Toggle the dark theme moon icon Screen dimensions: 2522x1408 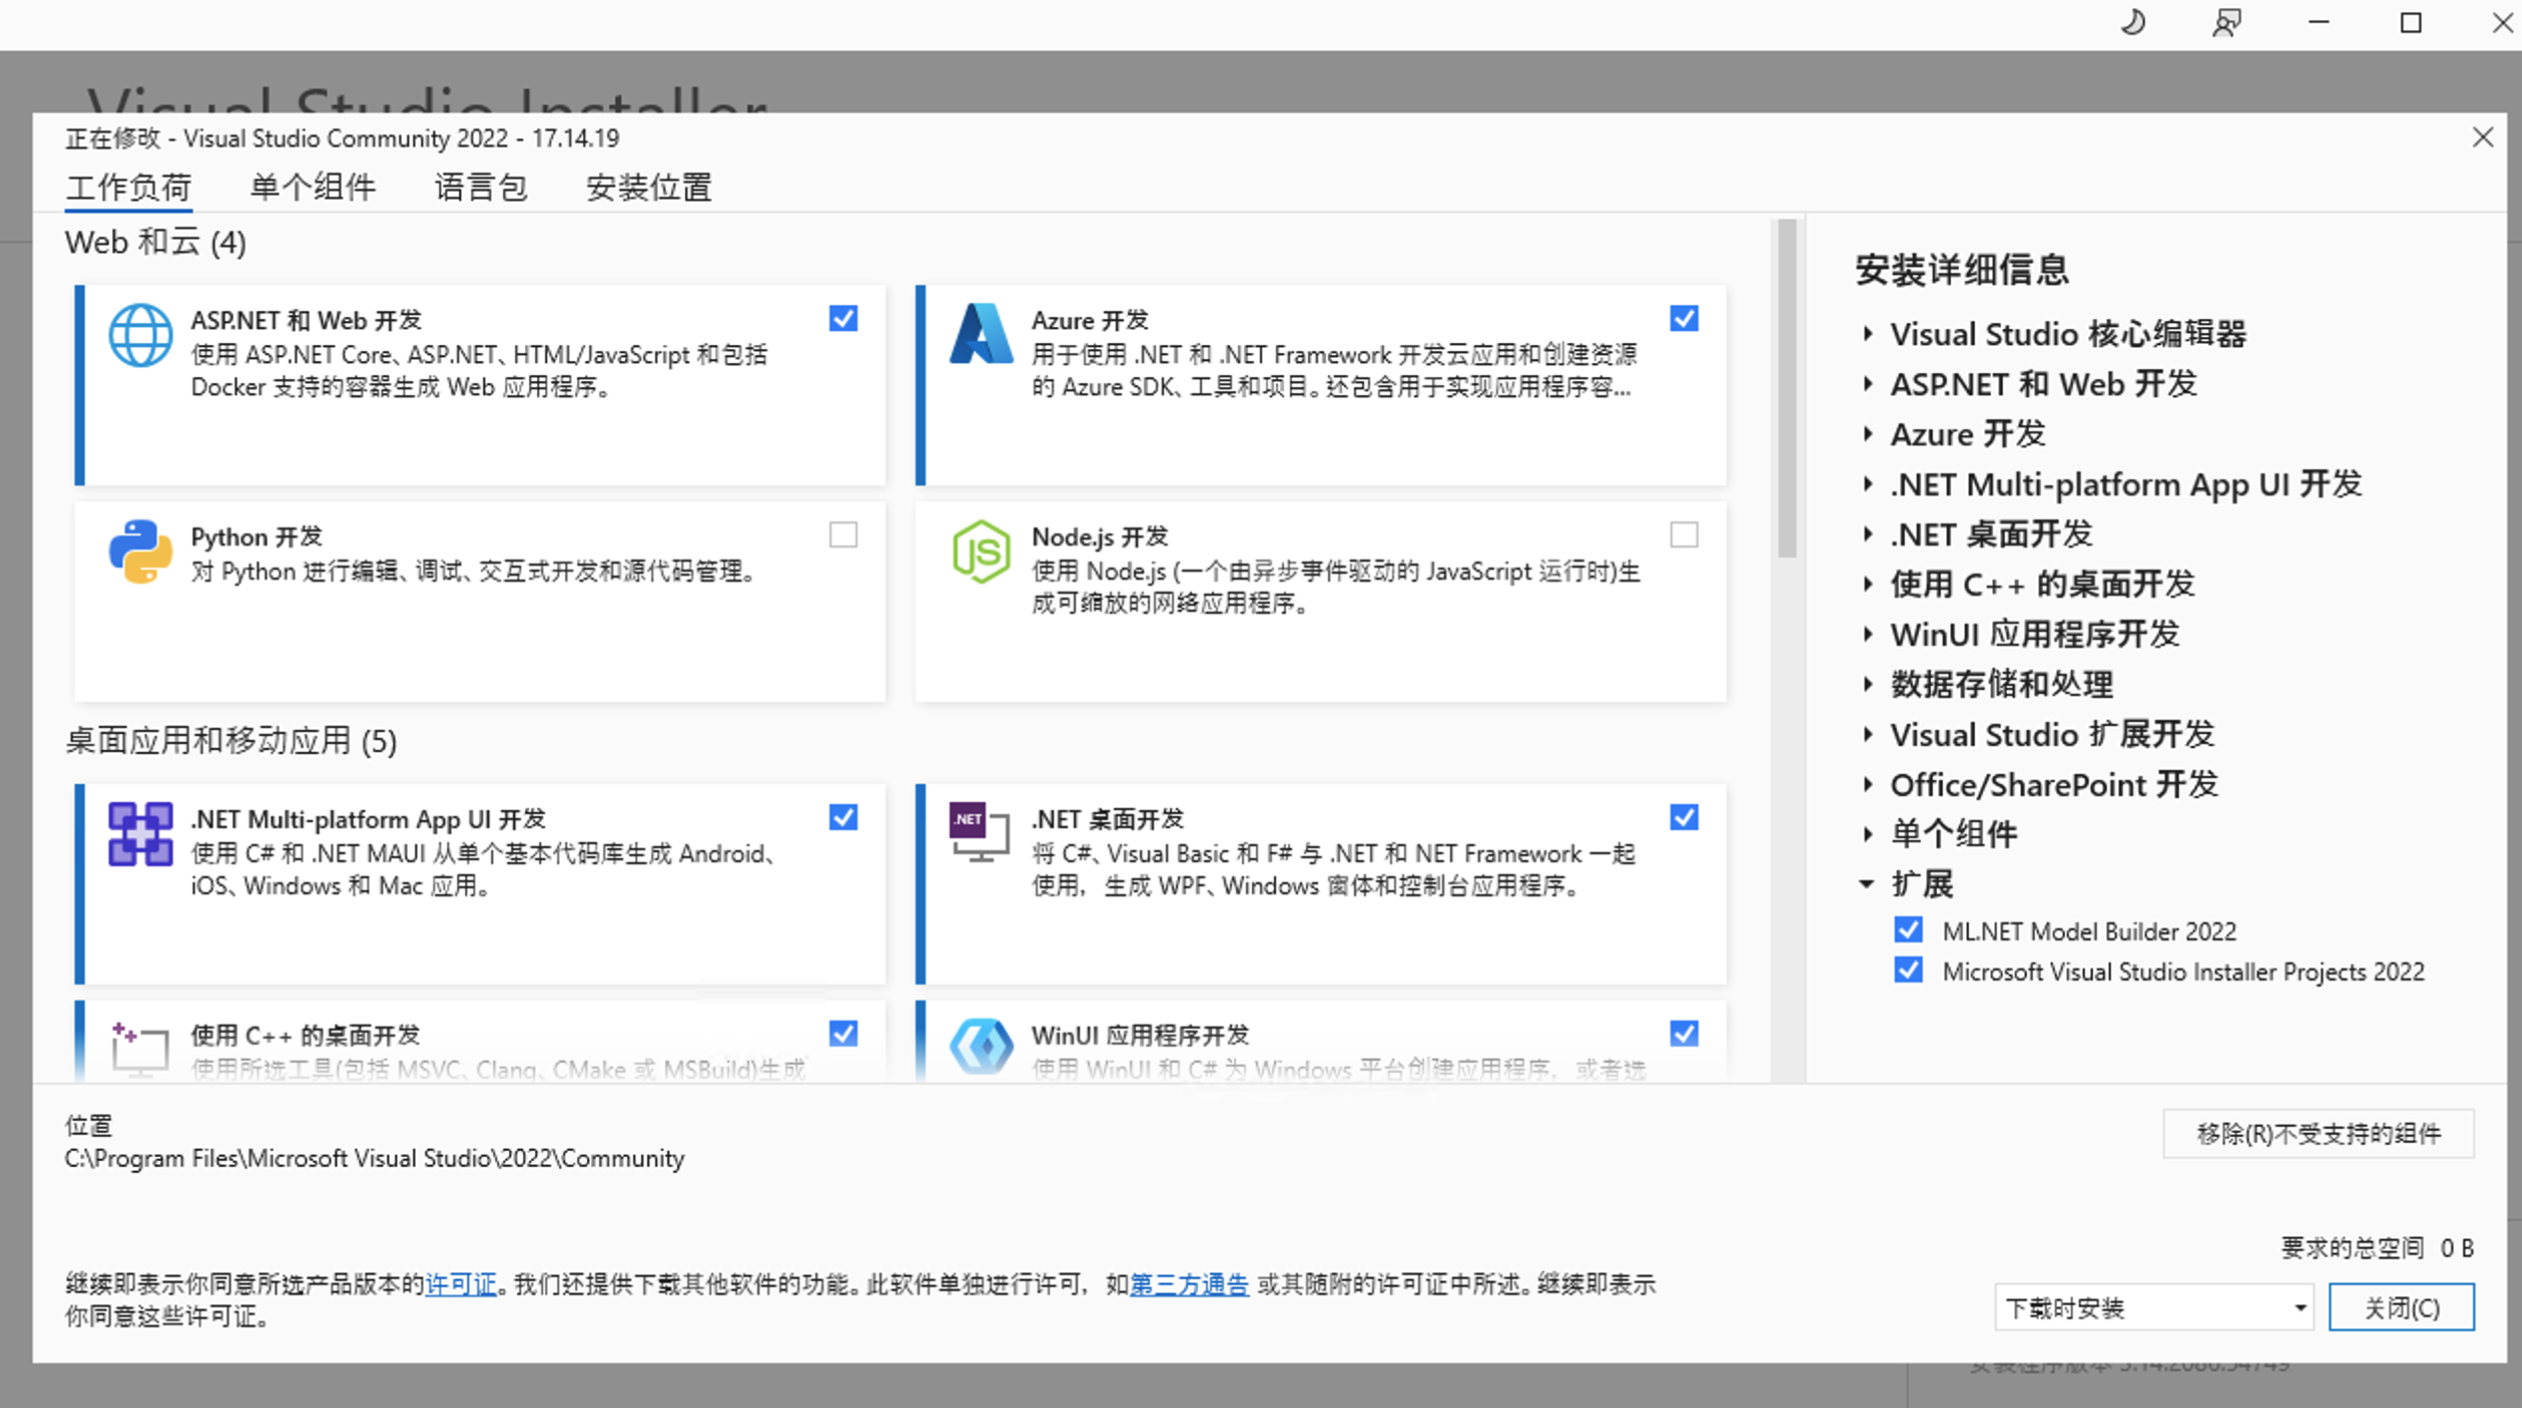tap(2133, 23)
